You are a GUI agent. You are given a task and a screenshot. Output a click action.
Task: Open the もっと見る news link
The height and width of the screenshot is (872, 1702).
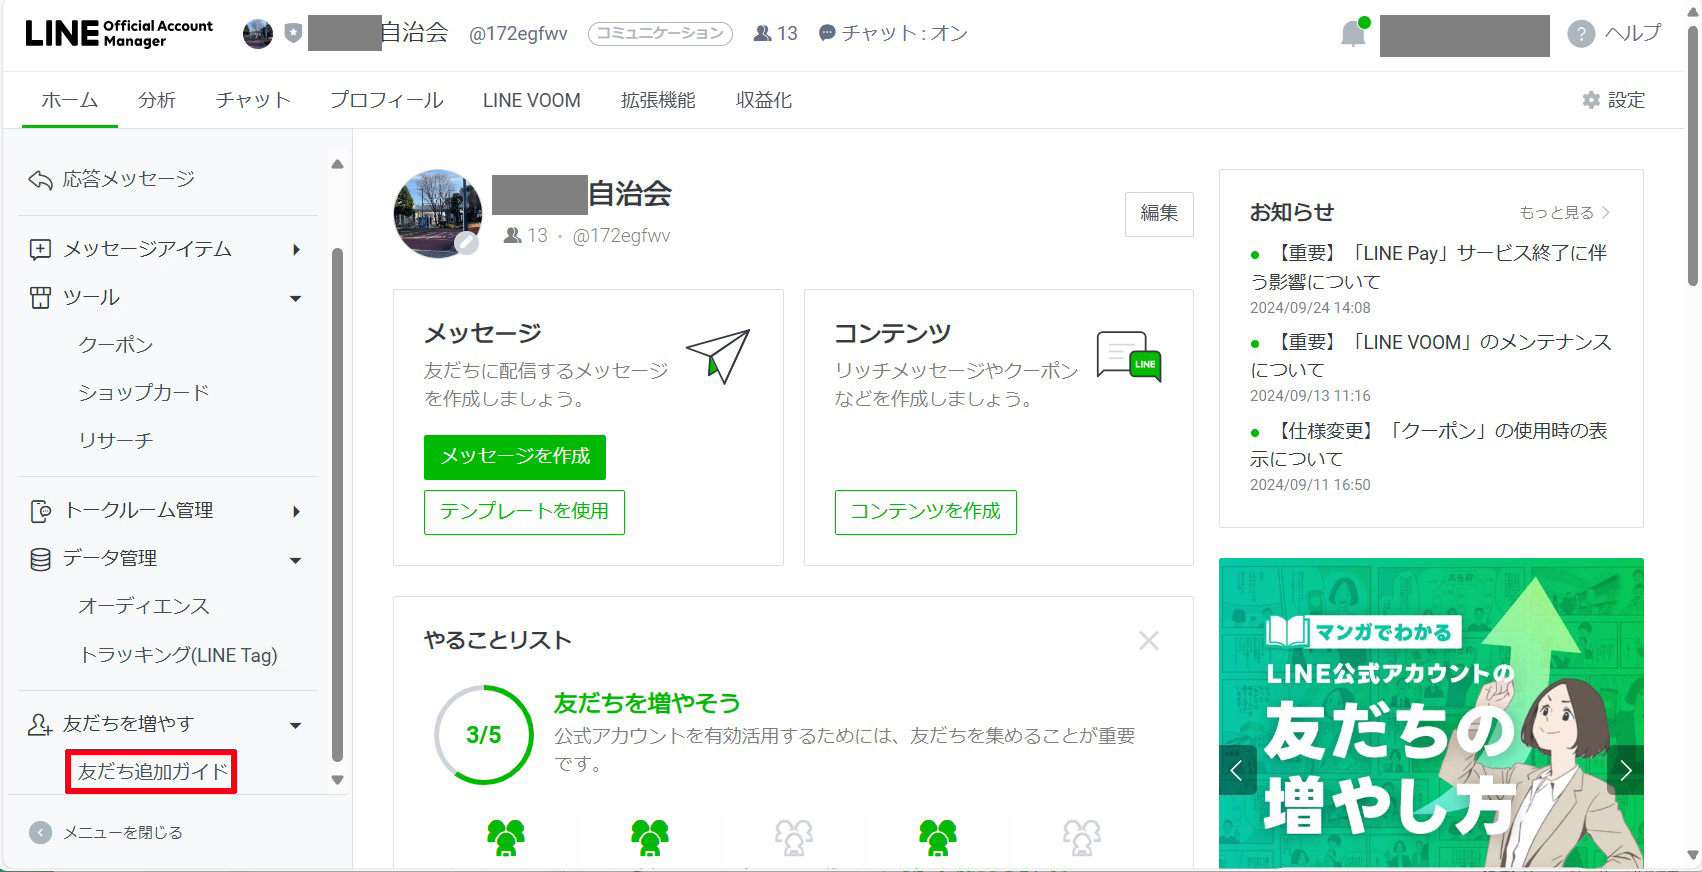1565,212
